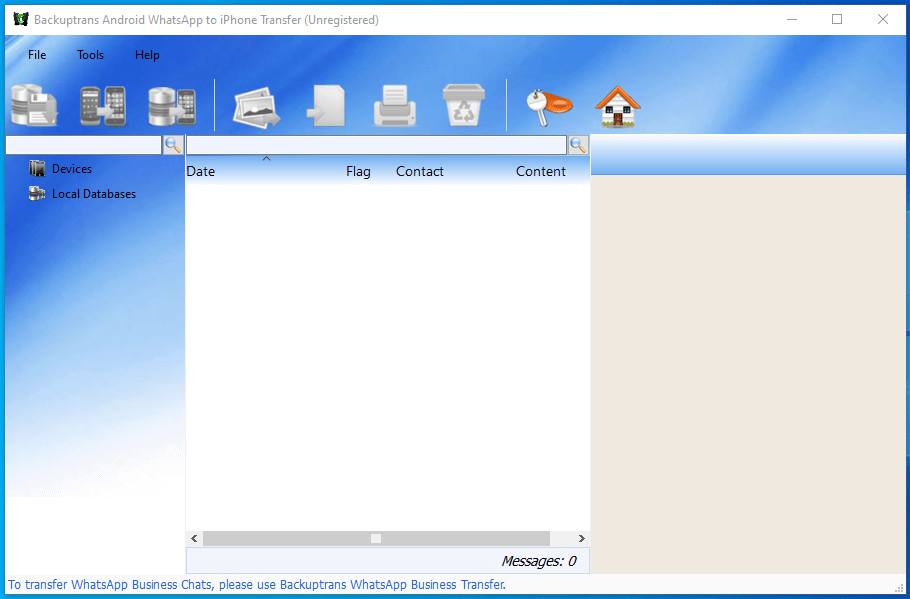This screenshot has width=910, height=599.
Task: Select Devices in the tree
Action: (72, 169)
